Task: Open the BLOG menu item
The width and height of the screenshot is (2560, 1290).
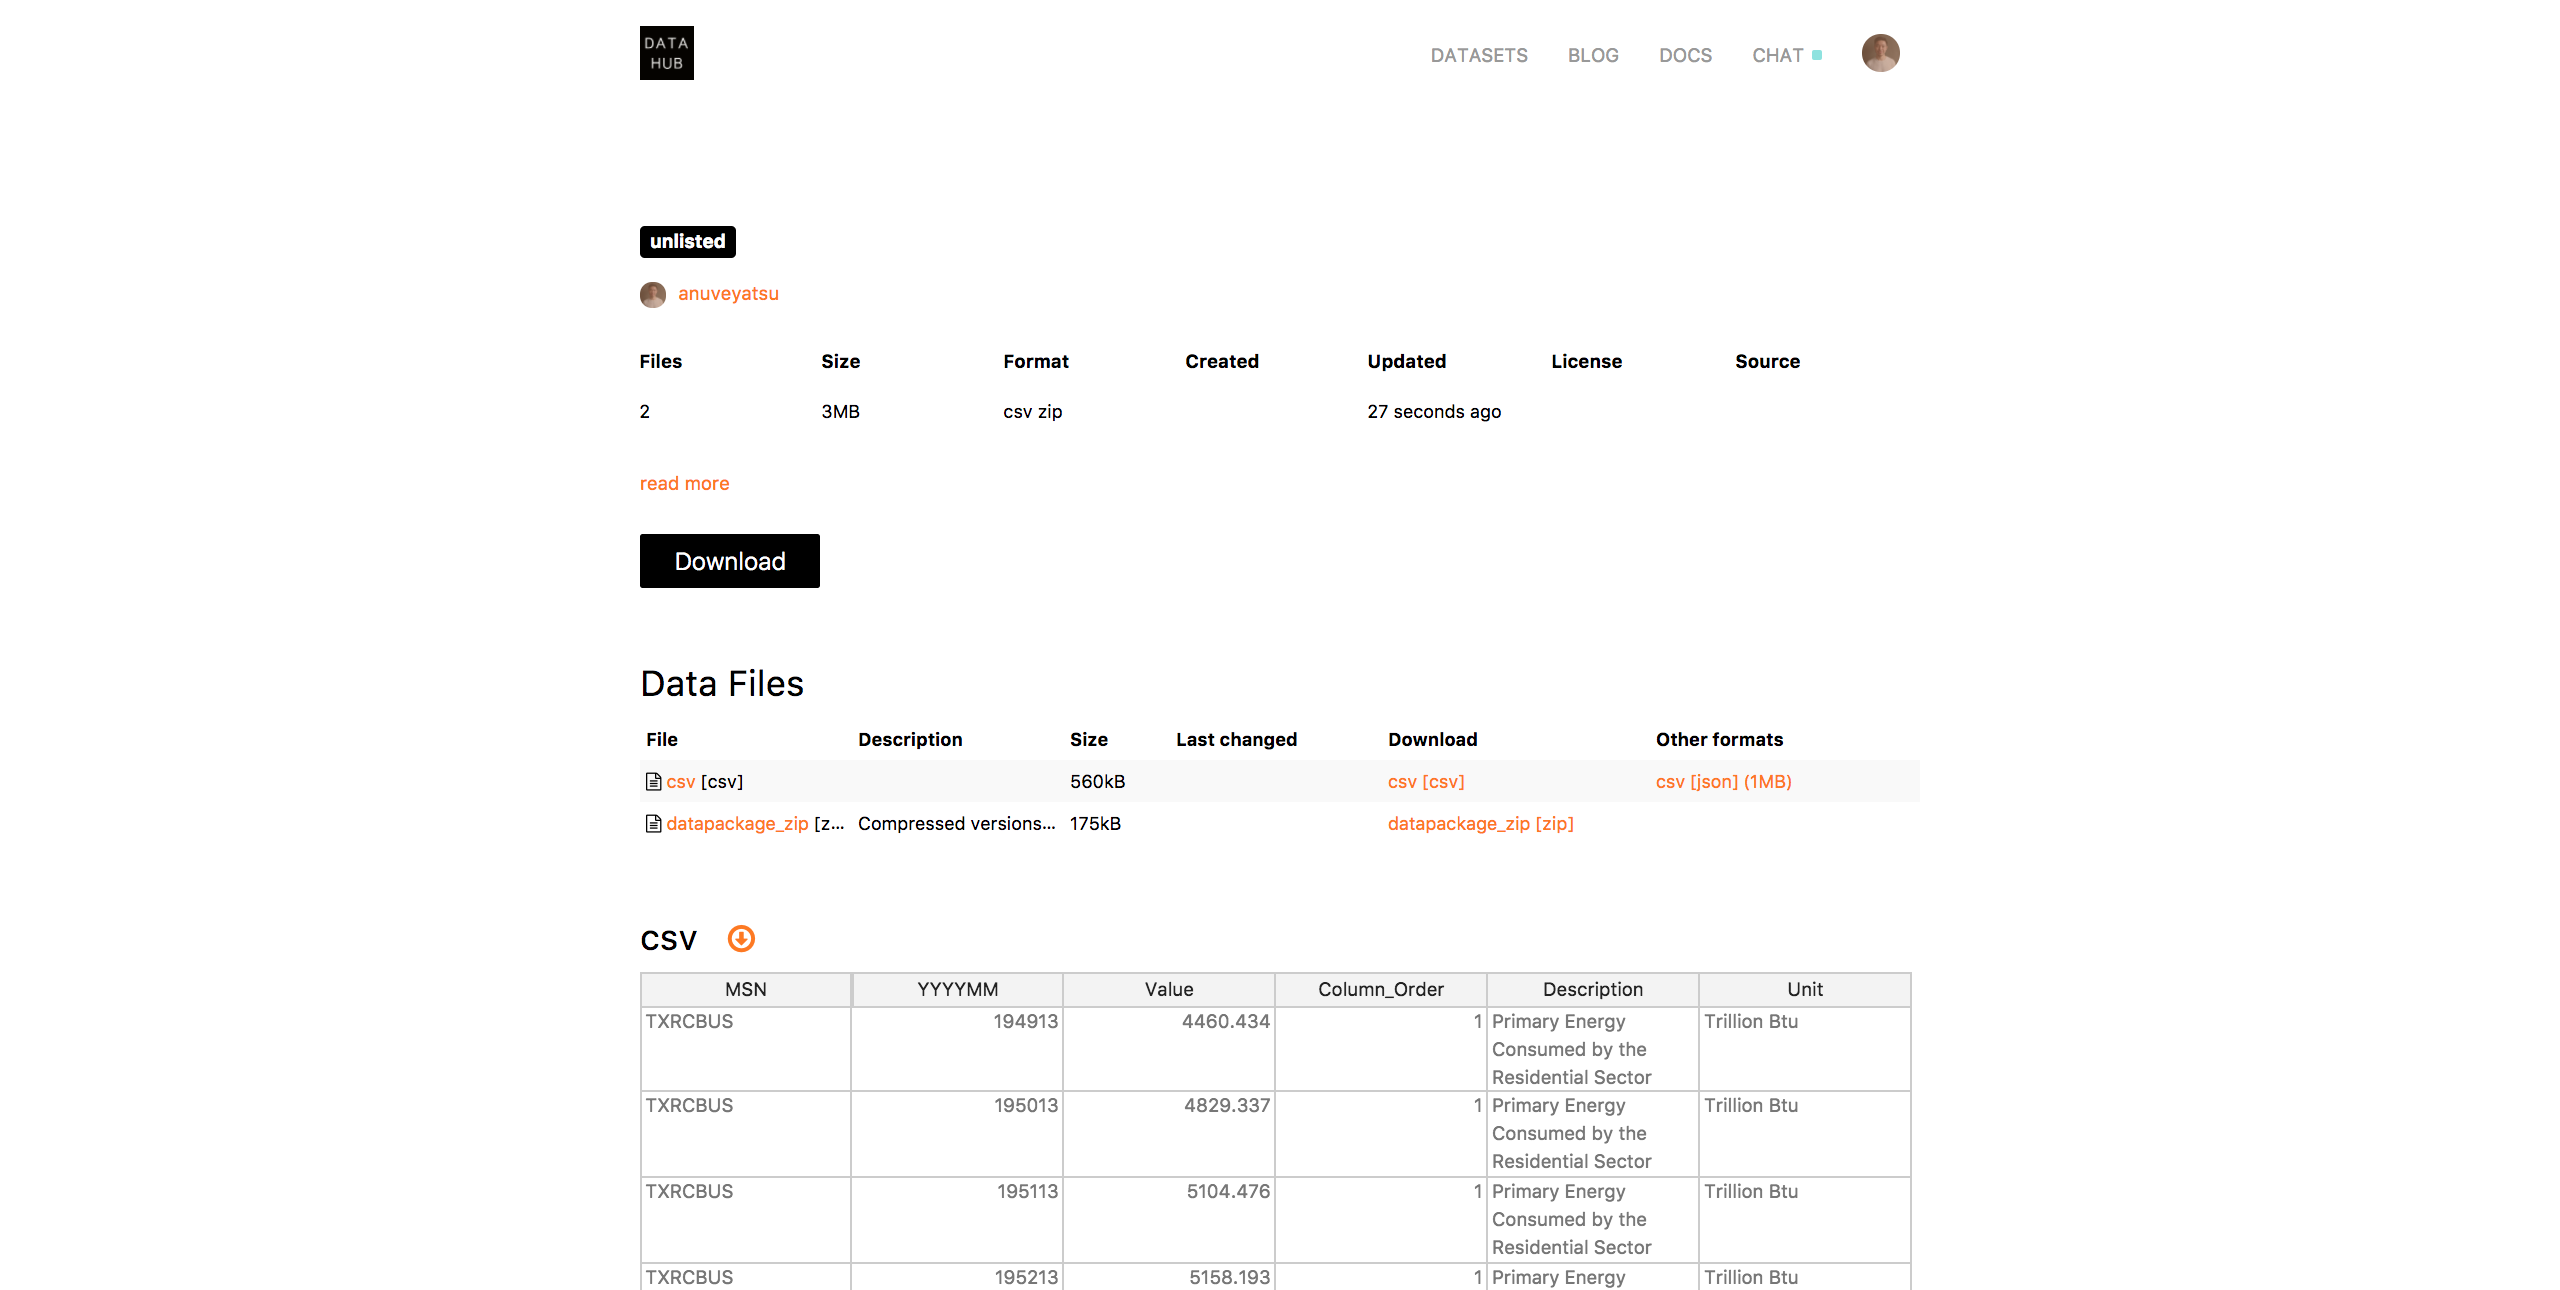Action: point(1593,56)
